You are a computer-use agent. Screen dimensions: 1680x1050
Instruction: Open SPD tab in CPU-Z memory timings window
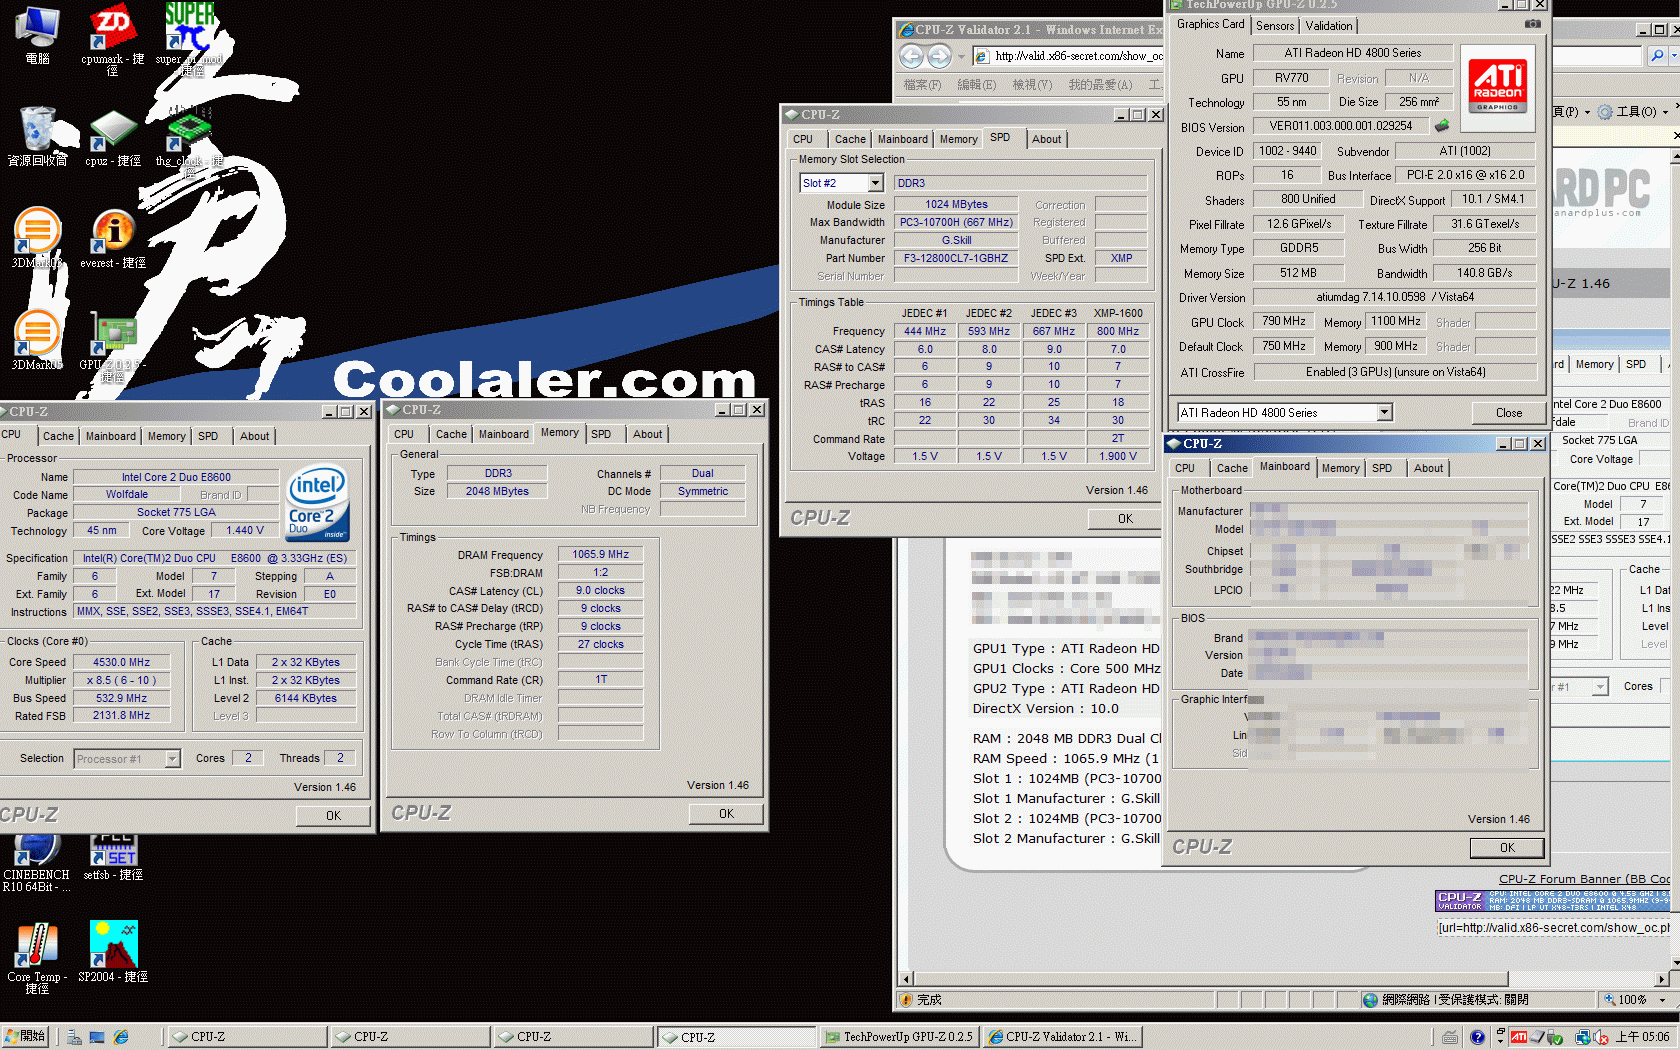[601, 434]
